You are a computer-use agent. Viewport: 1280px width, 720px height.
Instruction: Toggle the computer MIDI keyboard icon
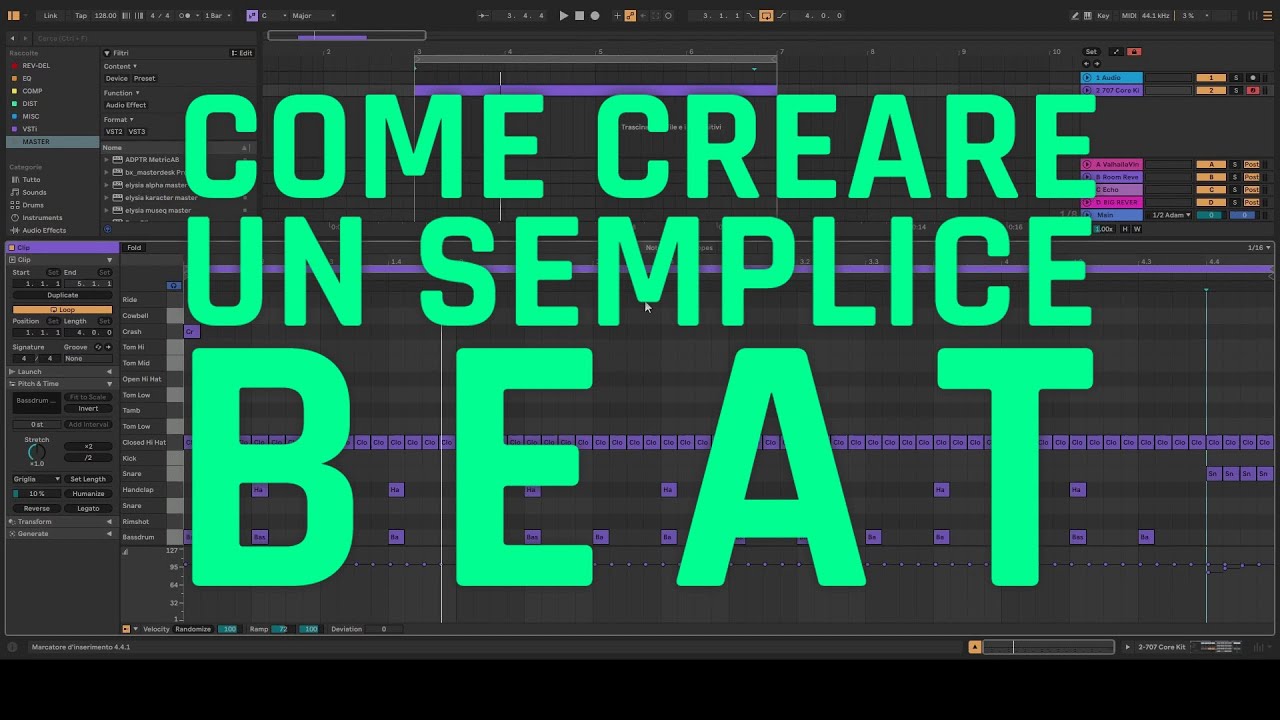1088,16
